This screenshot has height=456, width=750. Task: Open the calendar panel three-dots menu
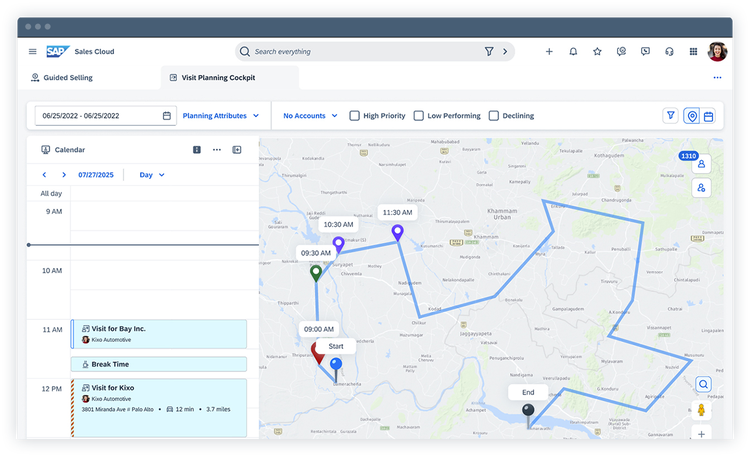pyautogui.click(x=217, y=150)
